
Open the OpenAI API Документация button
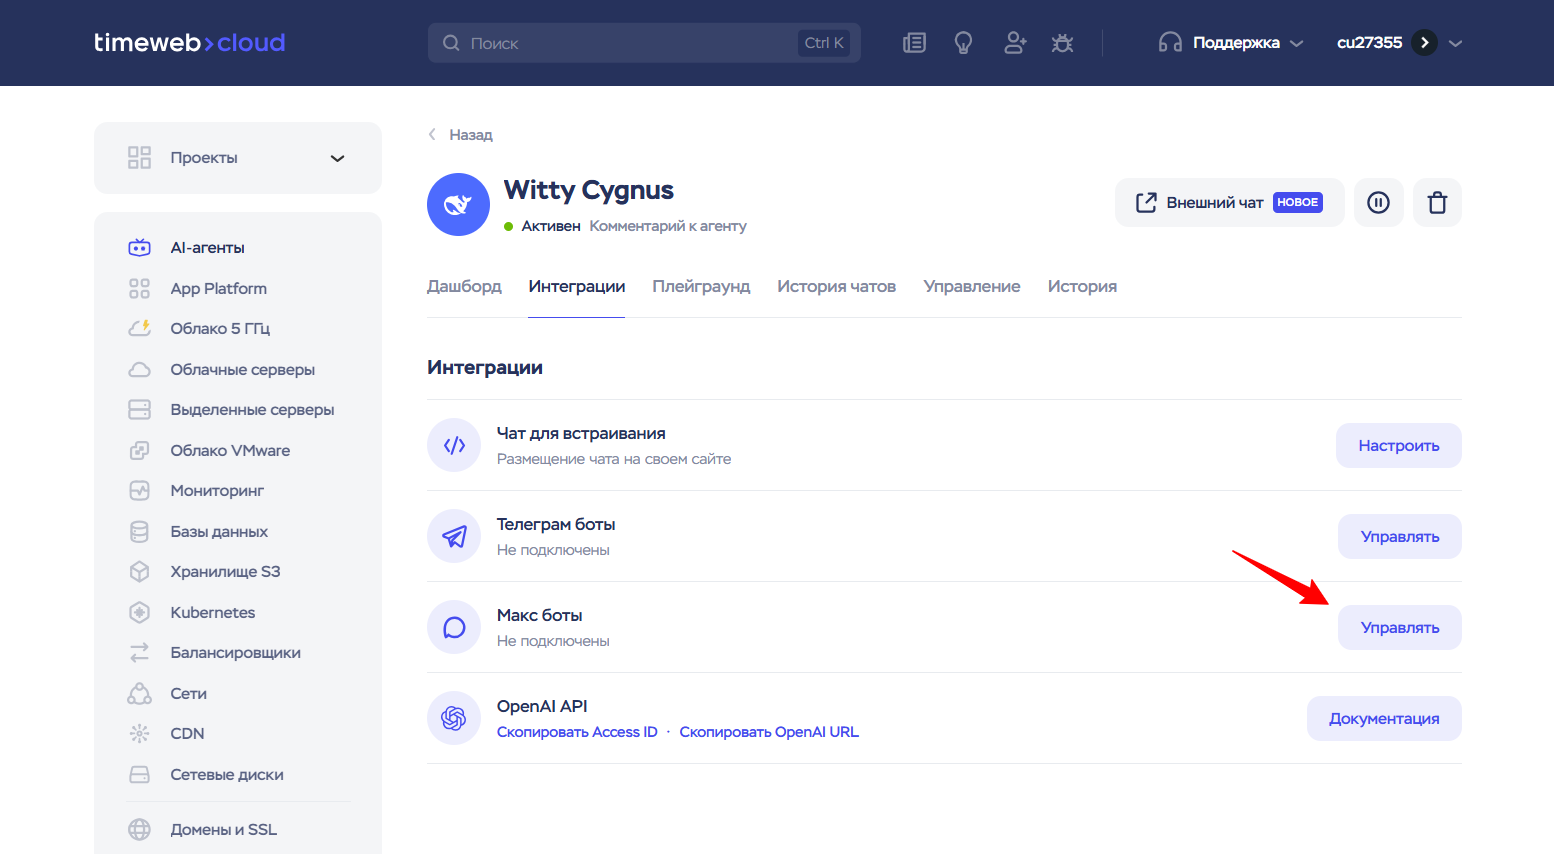1384,718
